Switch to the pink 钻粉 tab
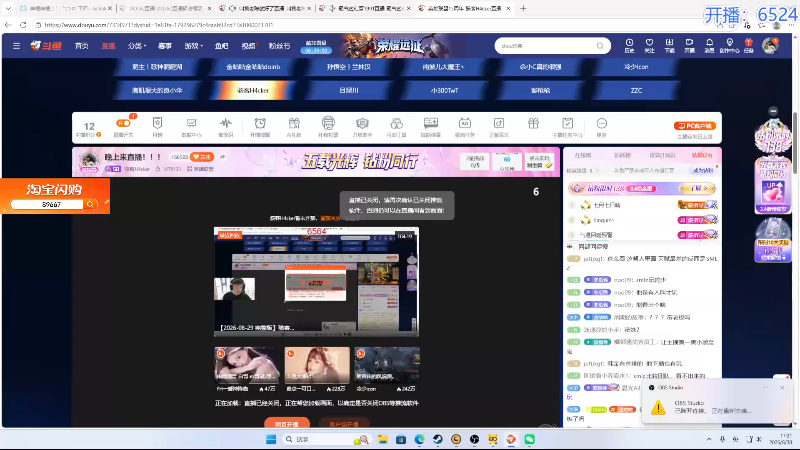Image resolution: width=800 pixels, height=450 pixels. click(702, 155)
